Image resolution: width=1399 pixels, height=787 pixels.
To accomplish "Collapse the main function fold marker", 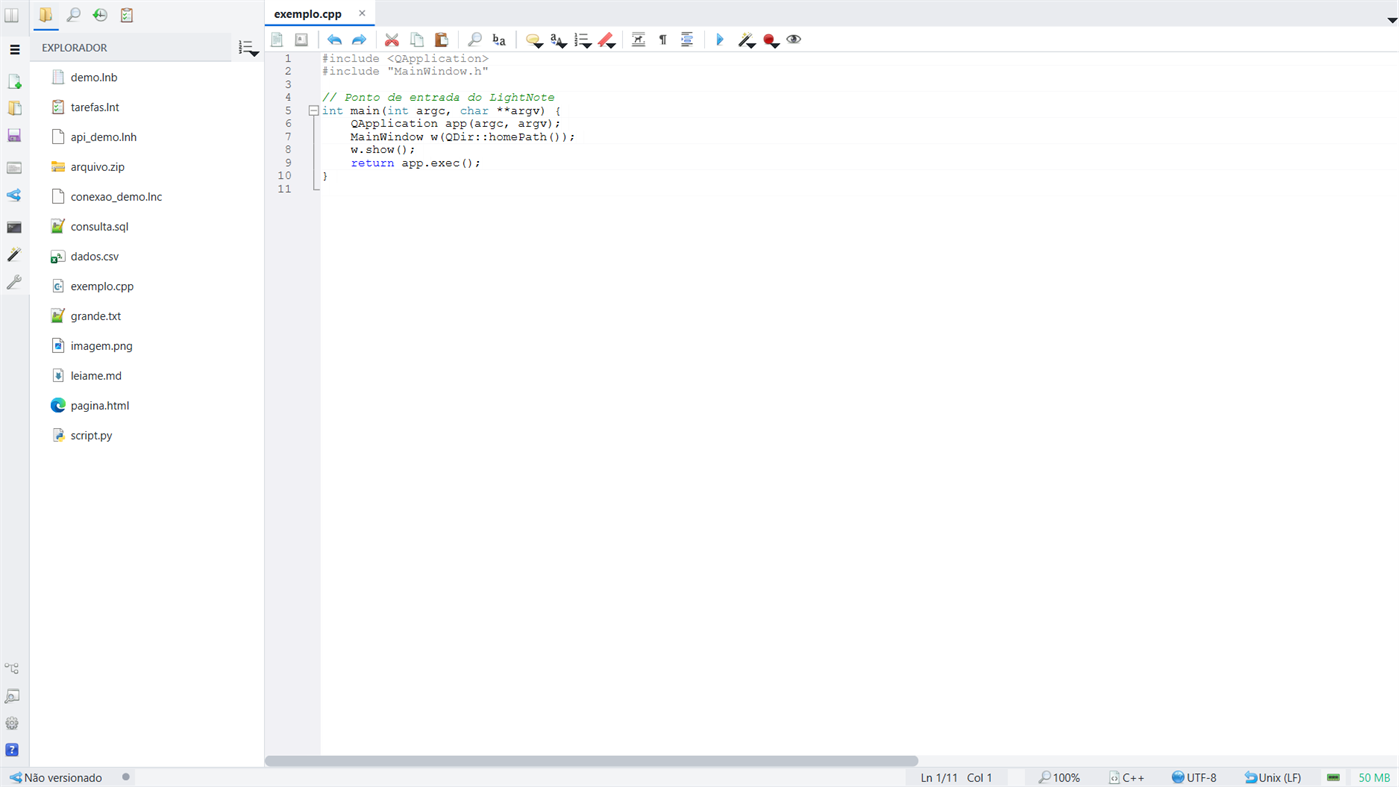I will point(314,111).
